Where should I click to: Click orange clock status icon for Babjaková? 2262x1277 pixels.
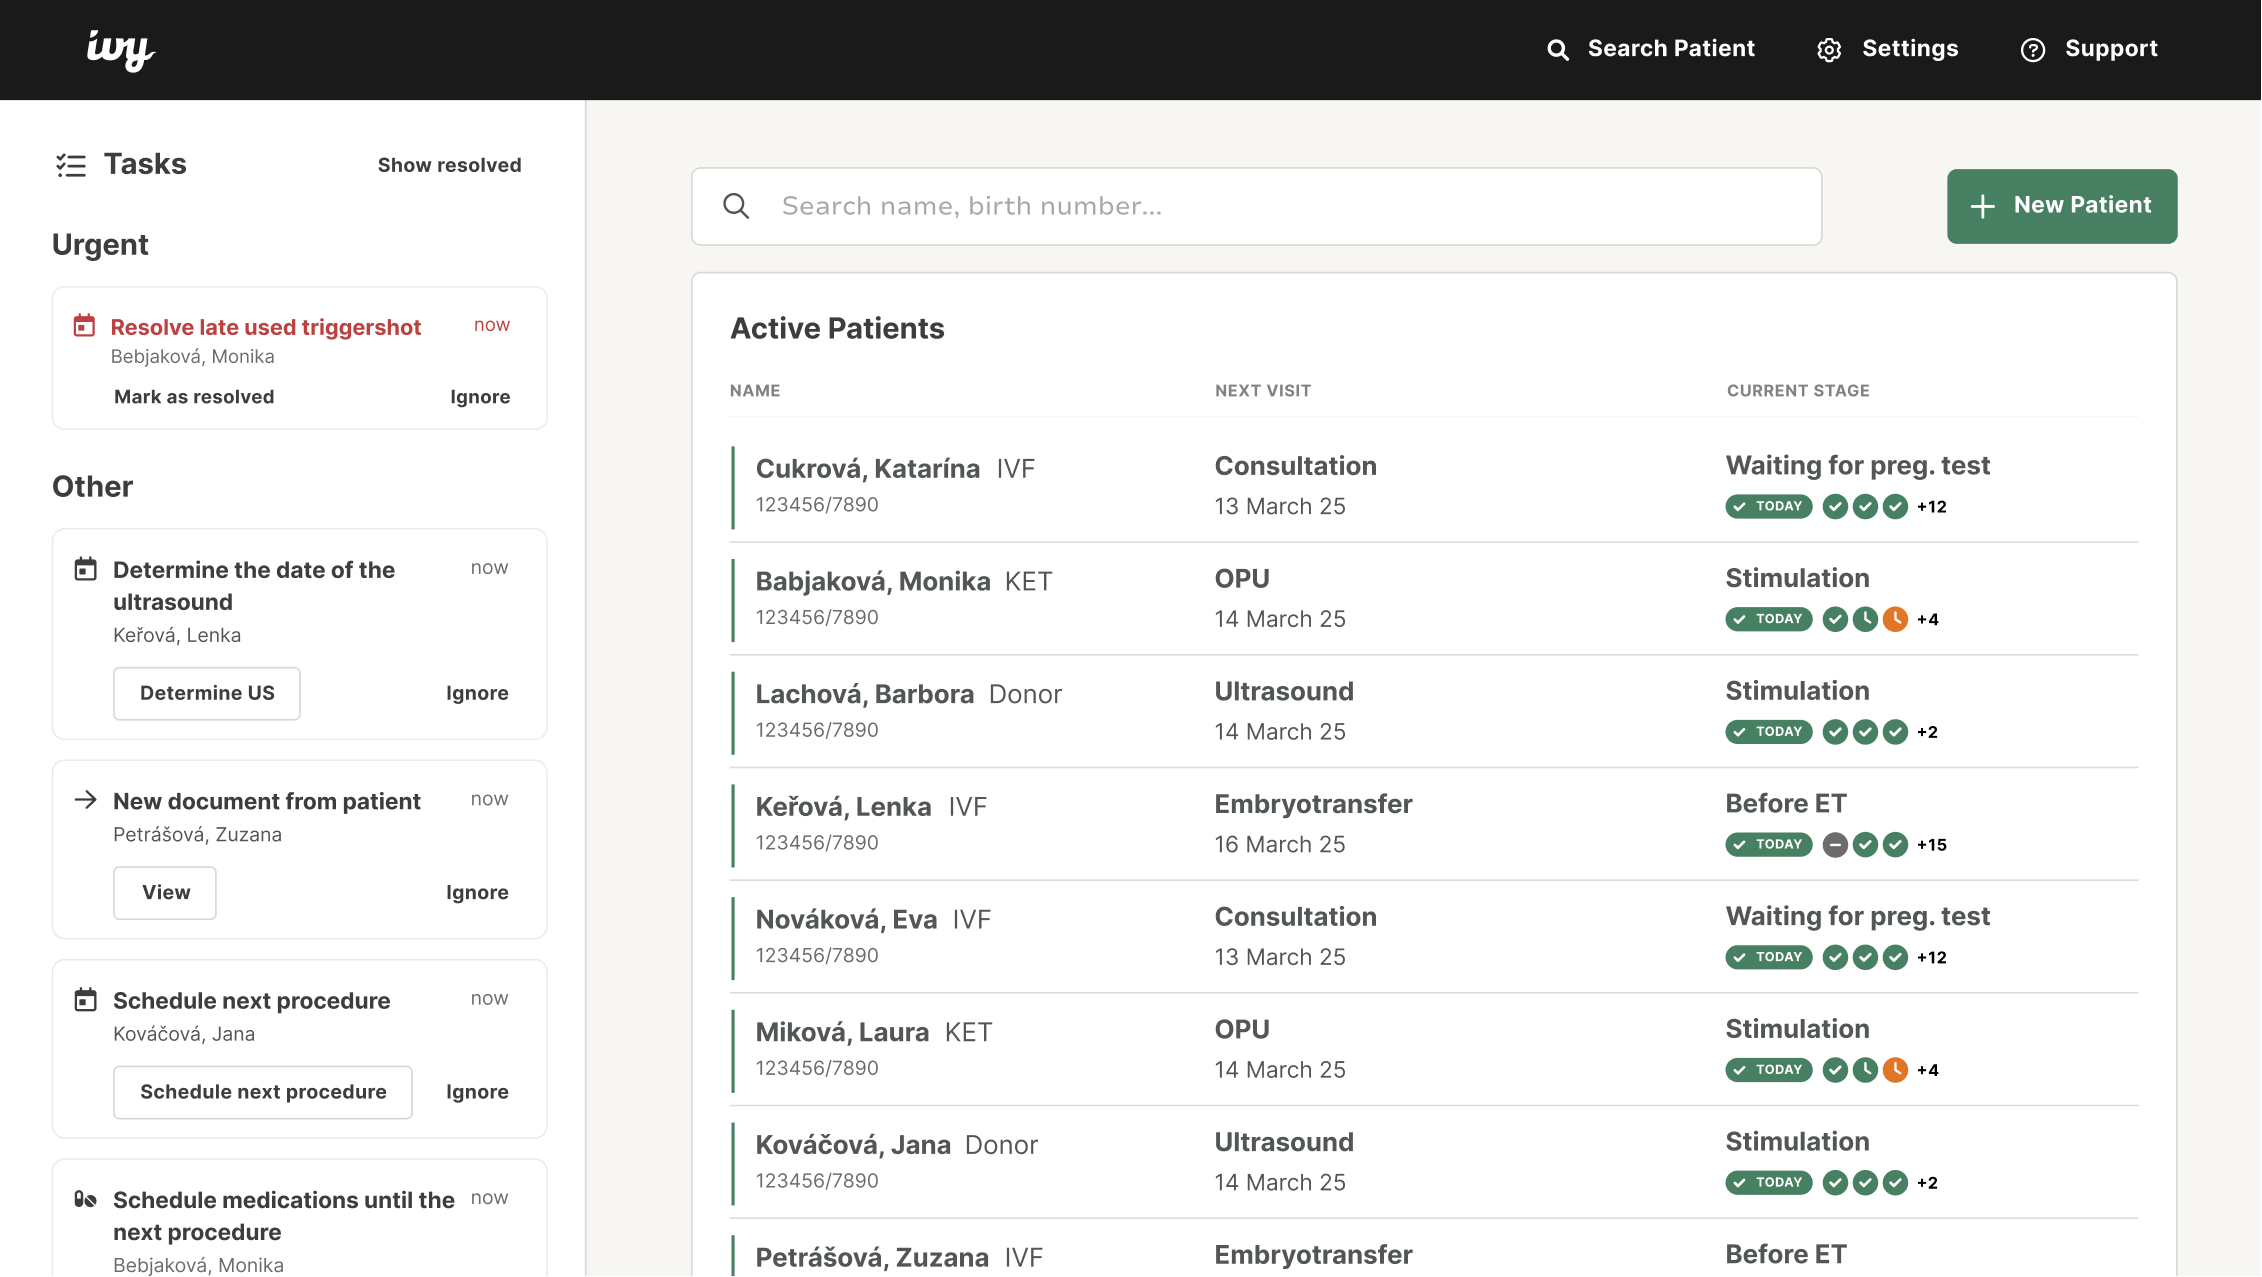1895,619
